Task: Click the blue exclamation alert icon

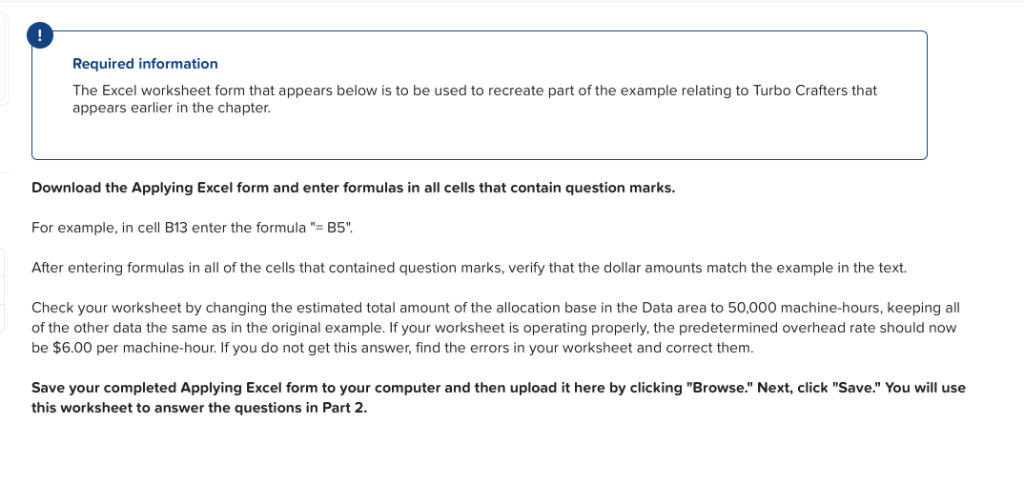Action: pos(38,34)
